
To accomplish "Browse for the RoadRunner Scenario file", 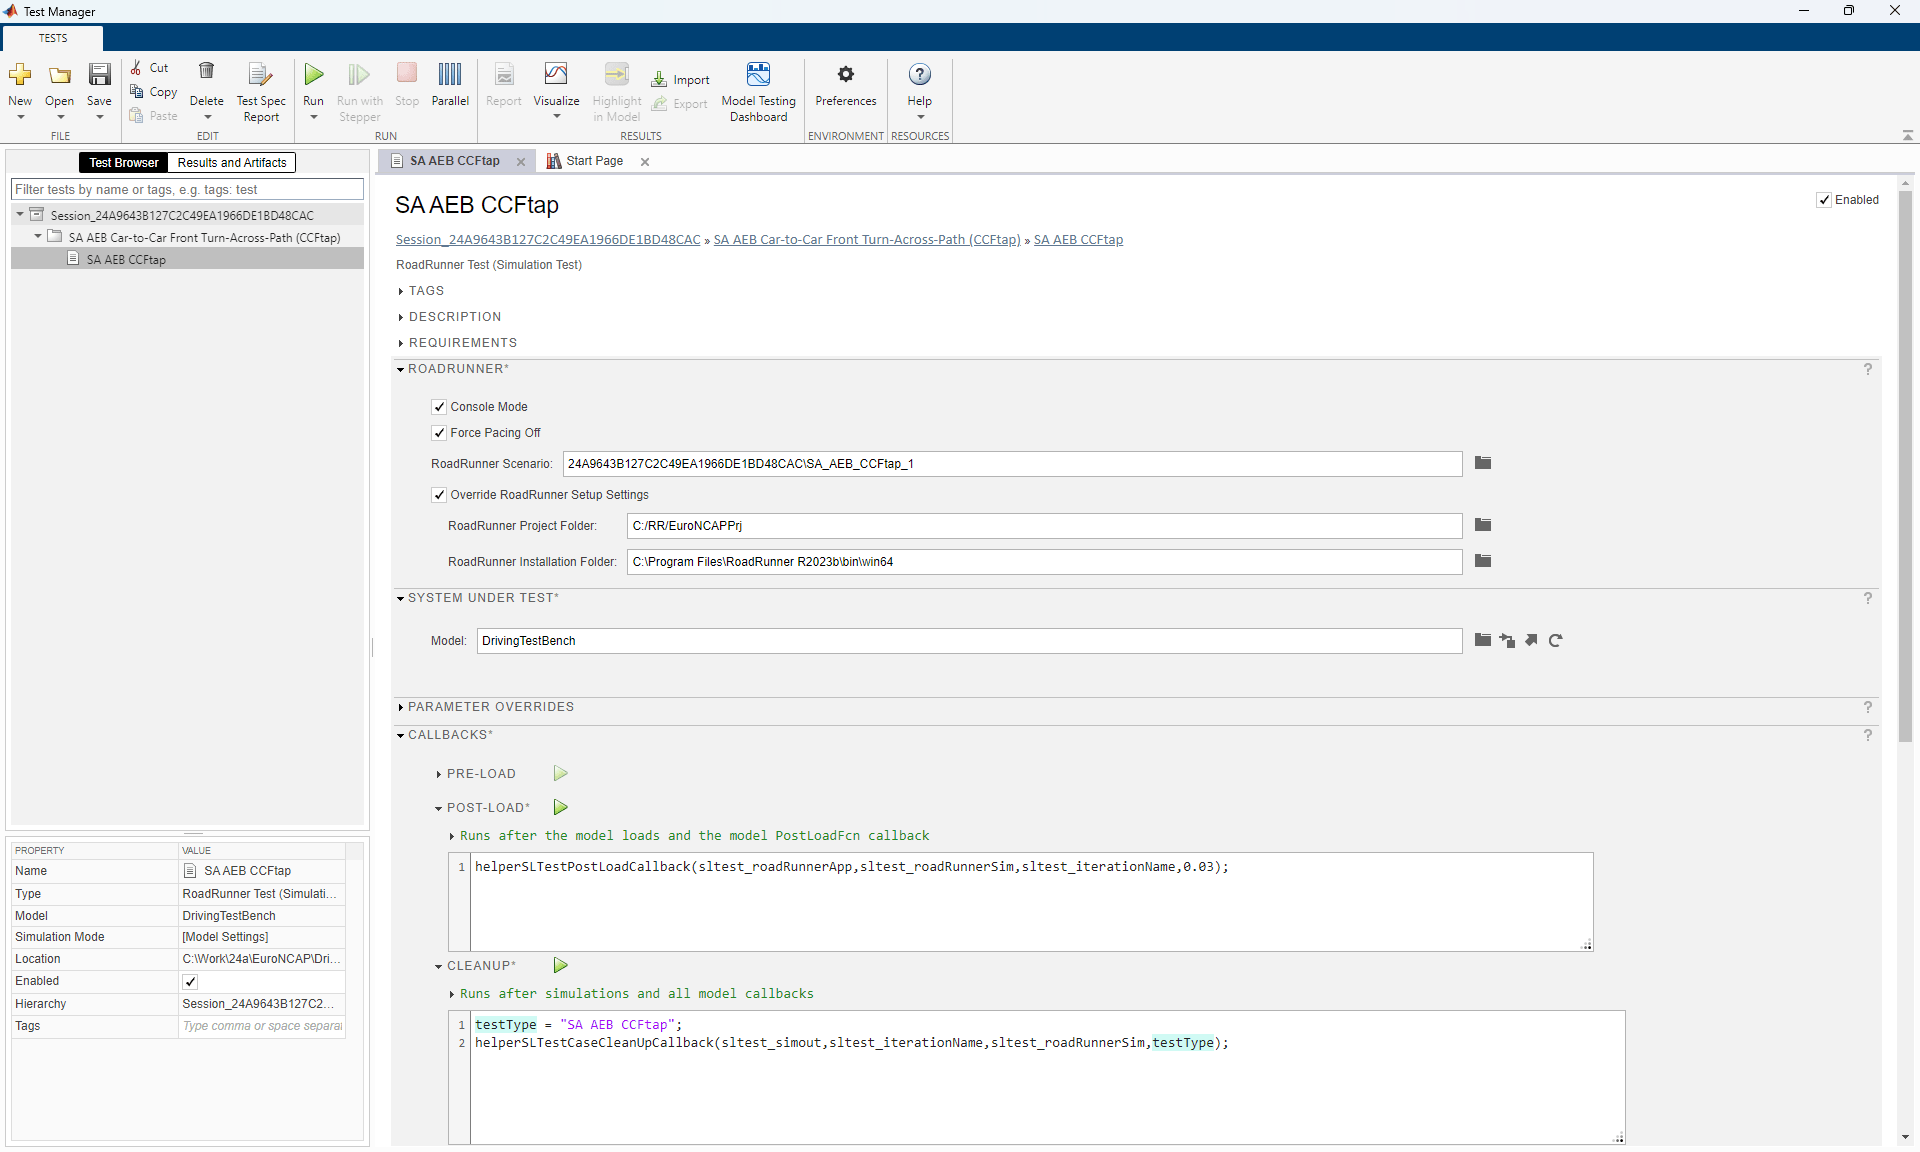I will point(1483,463).
